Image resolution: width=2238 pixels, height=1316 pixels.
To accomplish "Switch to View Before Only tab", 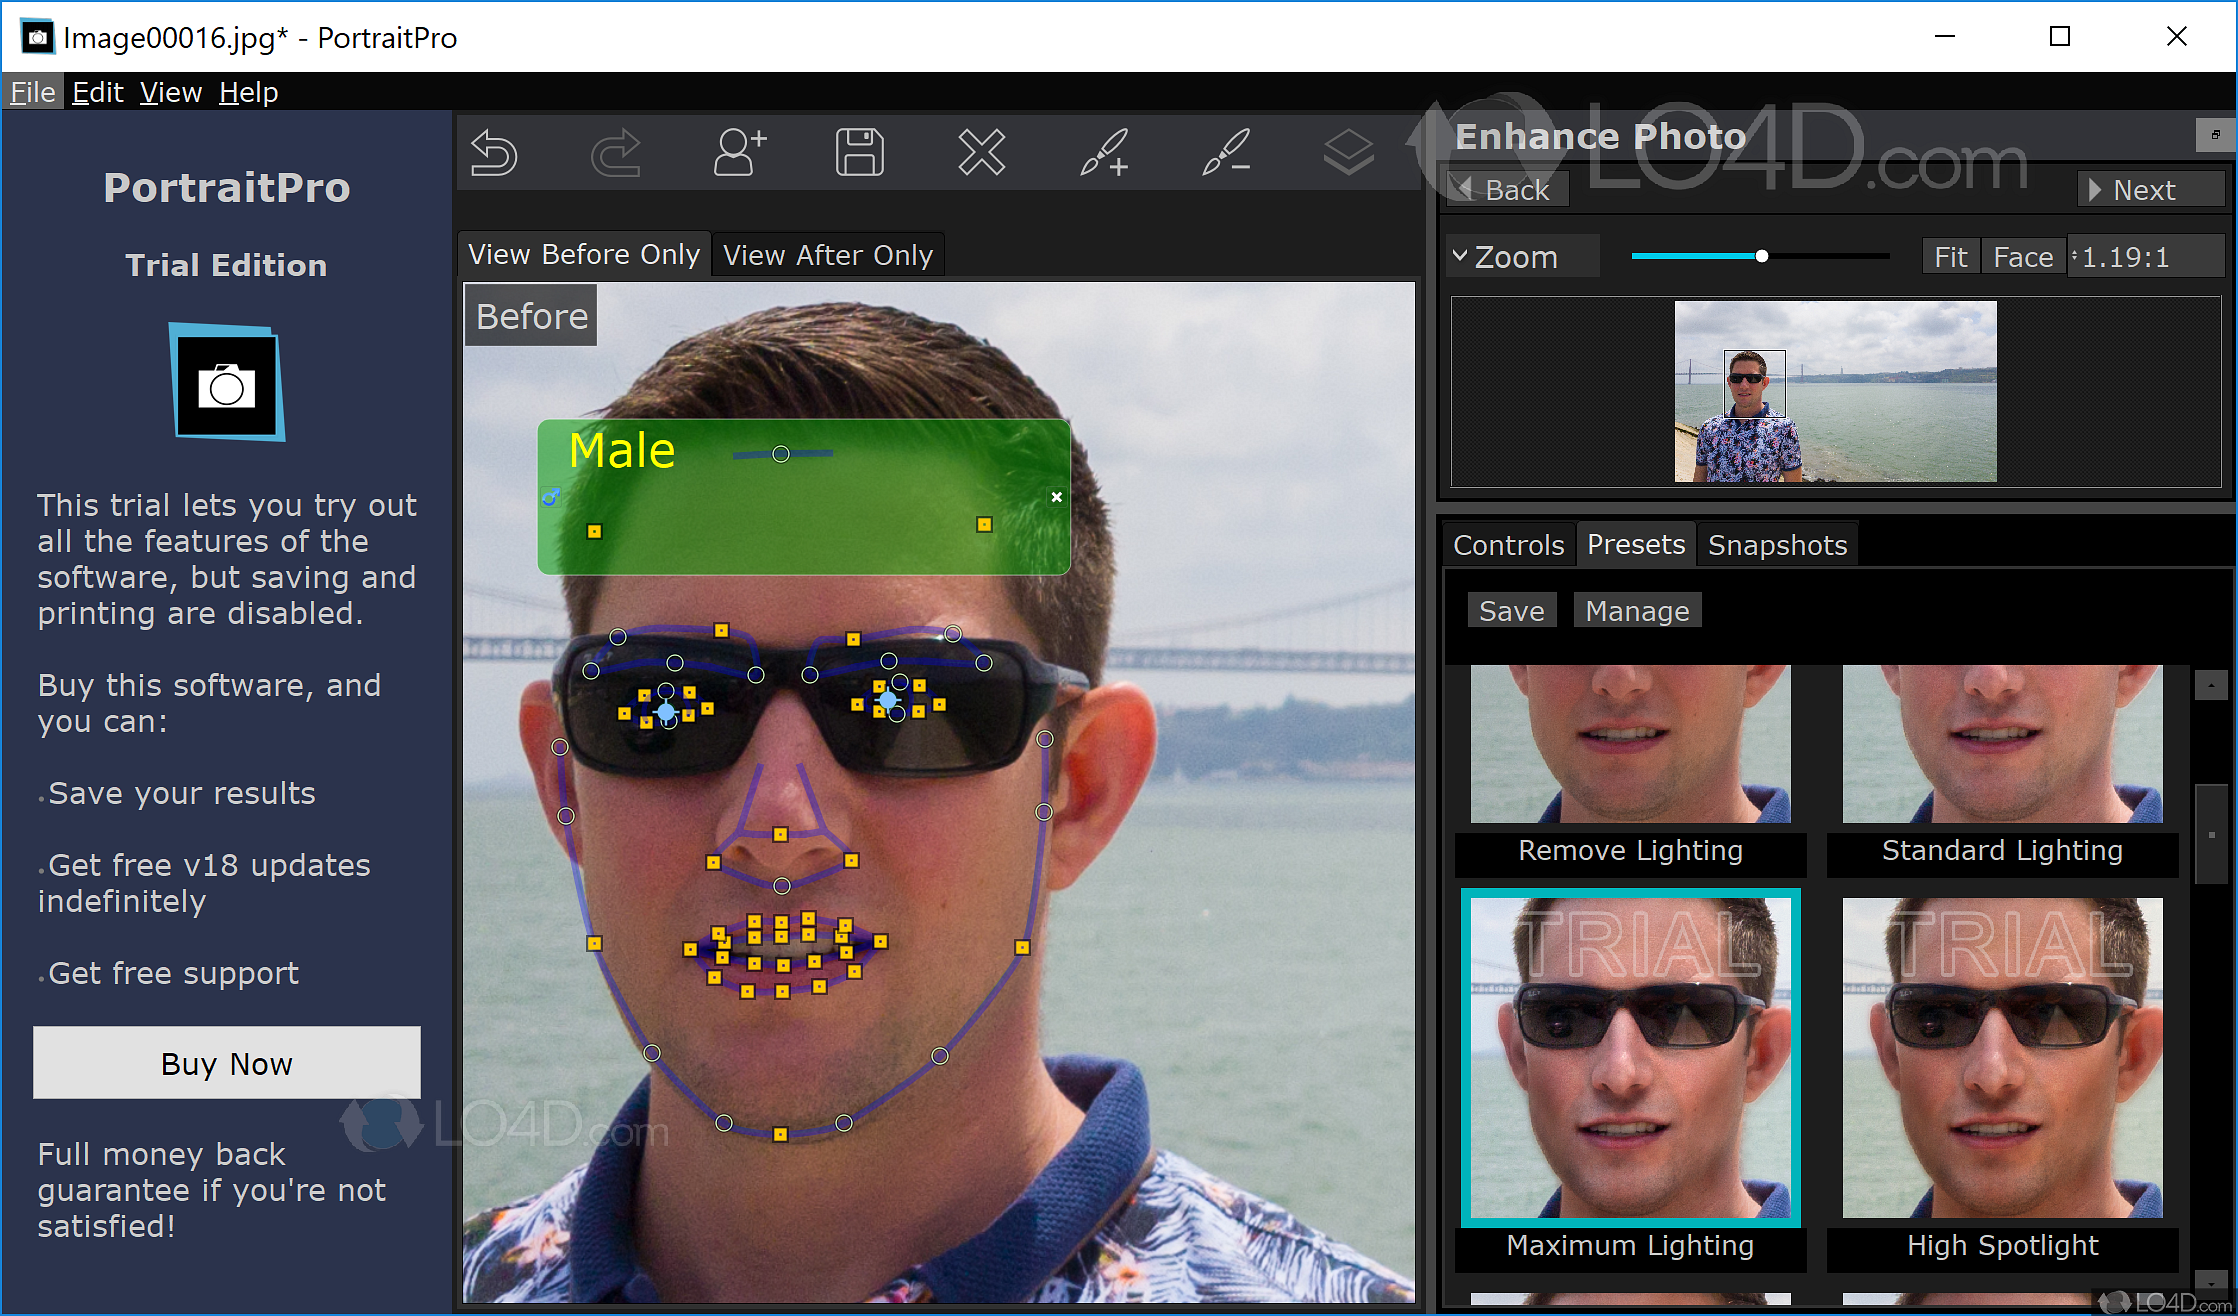I will tap(584, 254).
